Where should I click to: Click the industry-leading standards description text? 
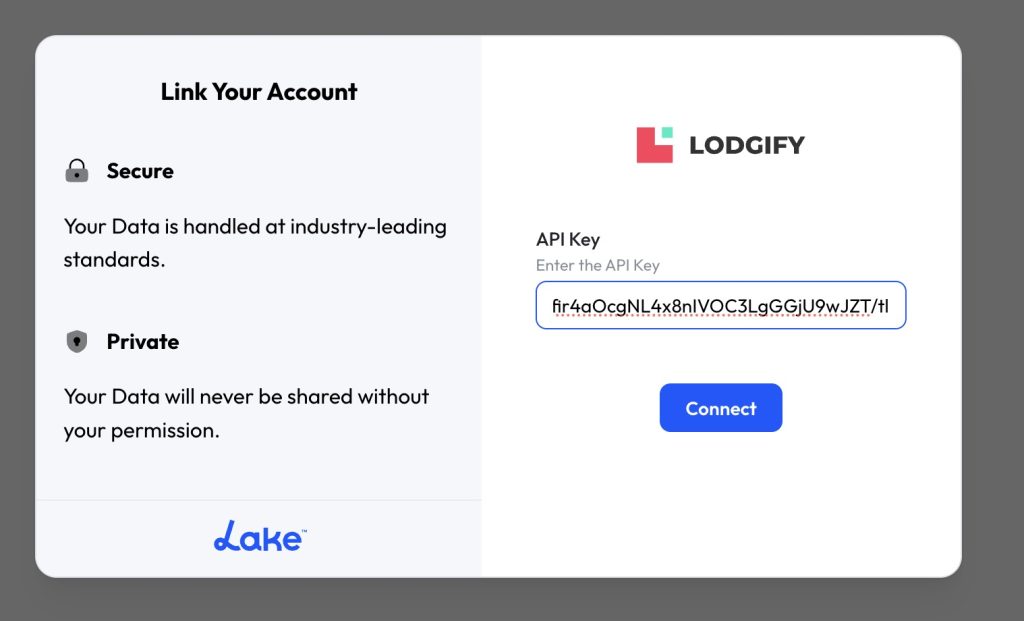click(255, 243)
